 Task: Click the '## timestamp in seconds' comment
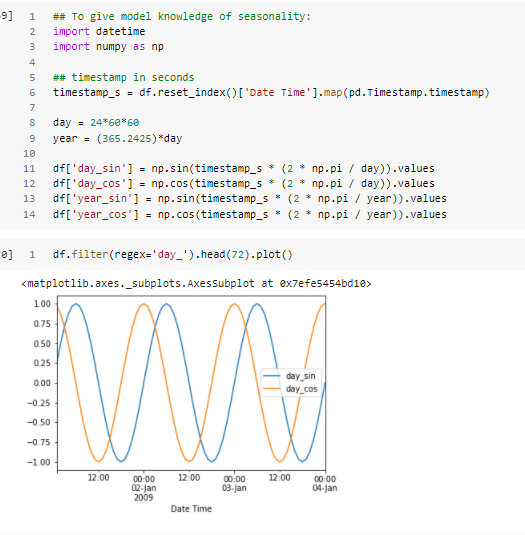pyautogui.click(x=123, y=77)
